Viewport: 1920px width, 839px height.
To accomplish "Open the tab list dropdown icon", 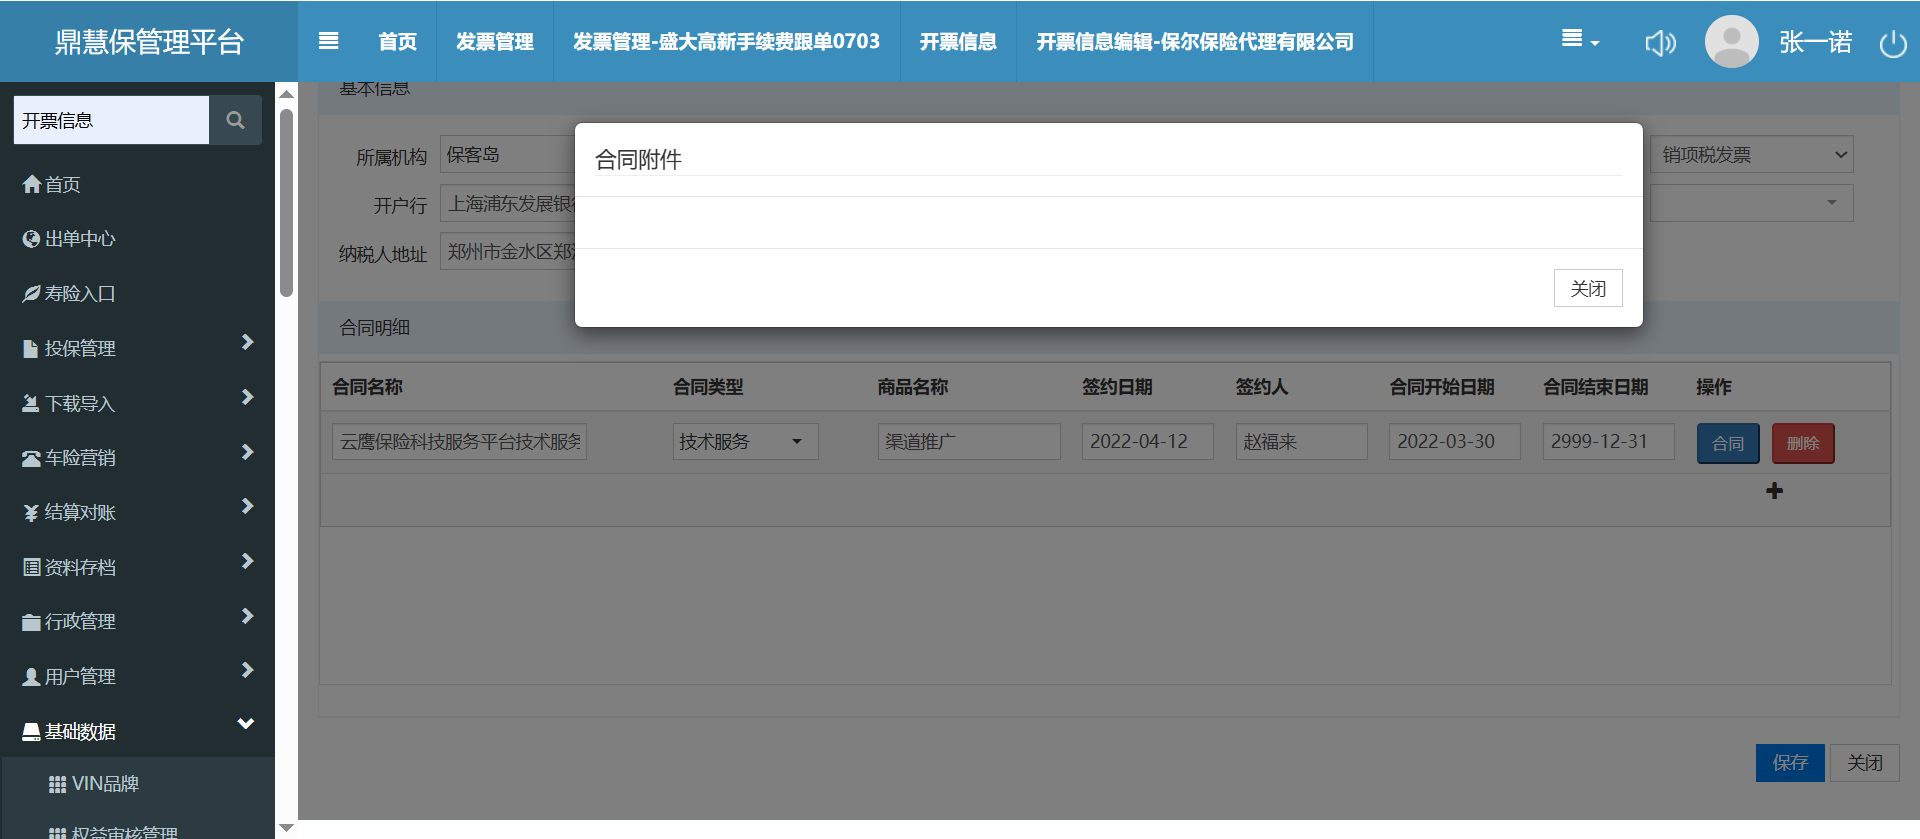I will click(x=1580, y=40).
